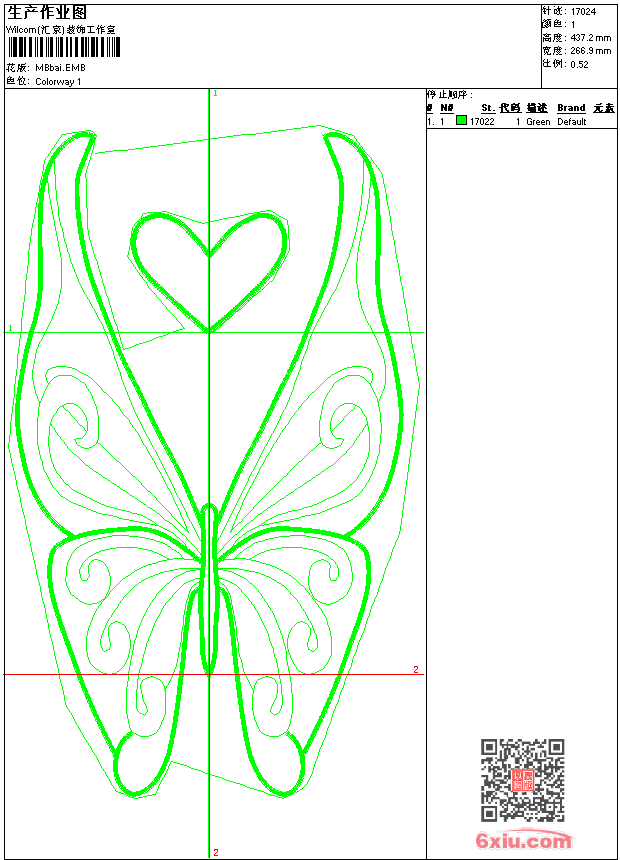The width and height of the screenshot is (620, 860).
Task: Select the Green color name in the row
Action: [x=538, y=122]
